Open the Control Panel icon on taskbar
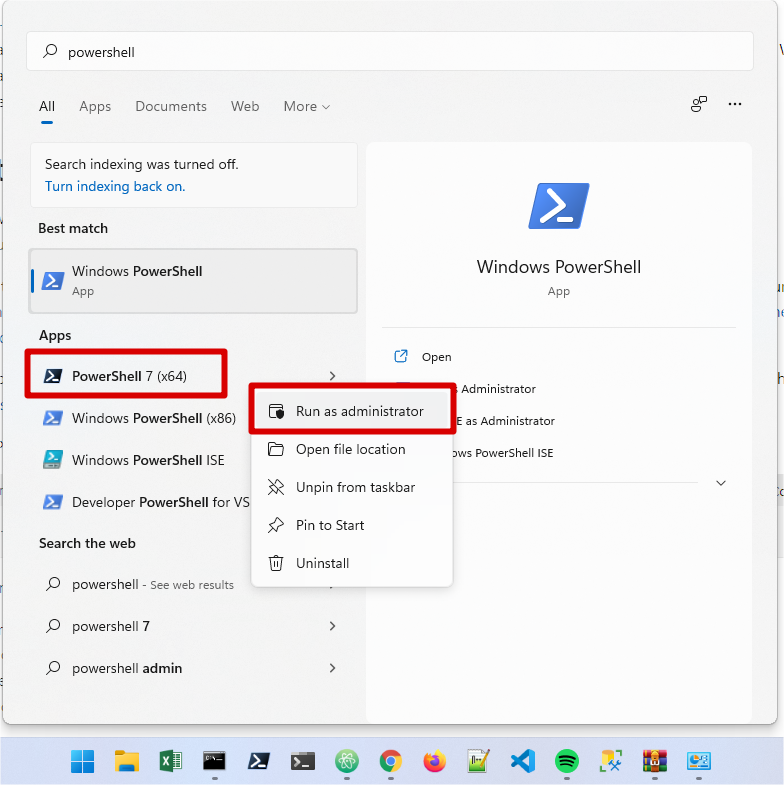784x785 pixels. (x=698, y=761)
